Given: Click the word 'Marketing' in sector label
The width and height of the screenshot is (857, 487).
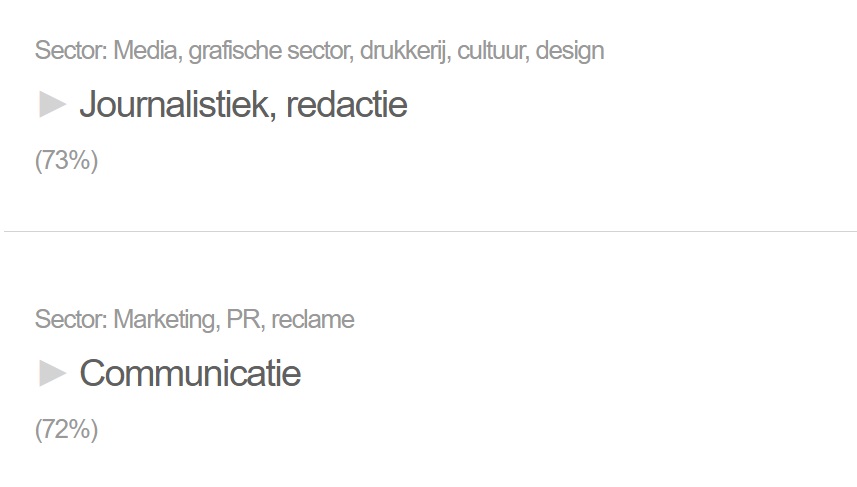Looking at the screenshot, I should coord(166,320).
